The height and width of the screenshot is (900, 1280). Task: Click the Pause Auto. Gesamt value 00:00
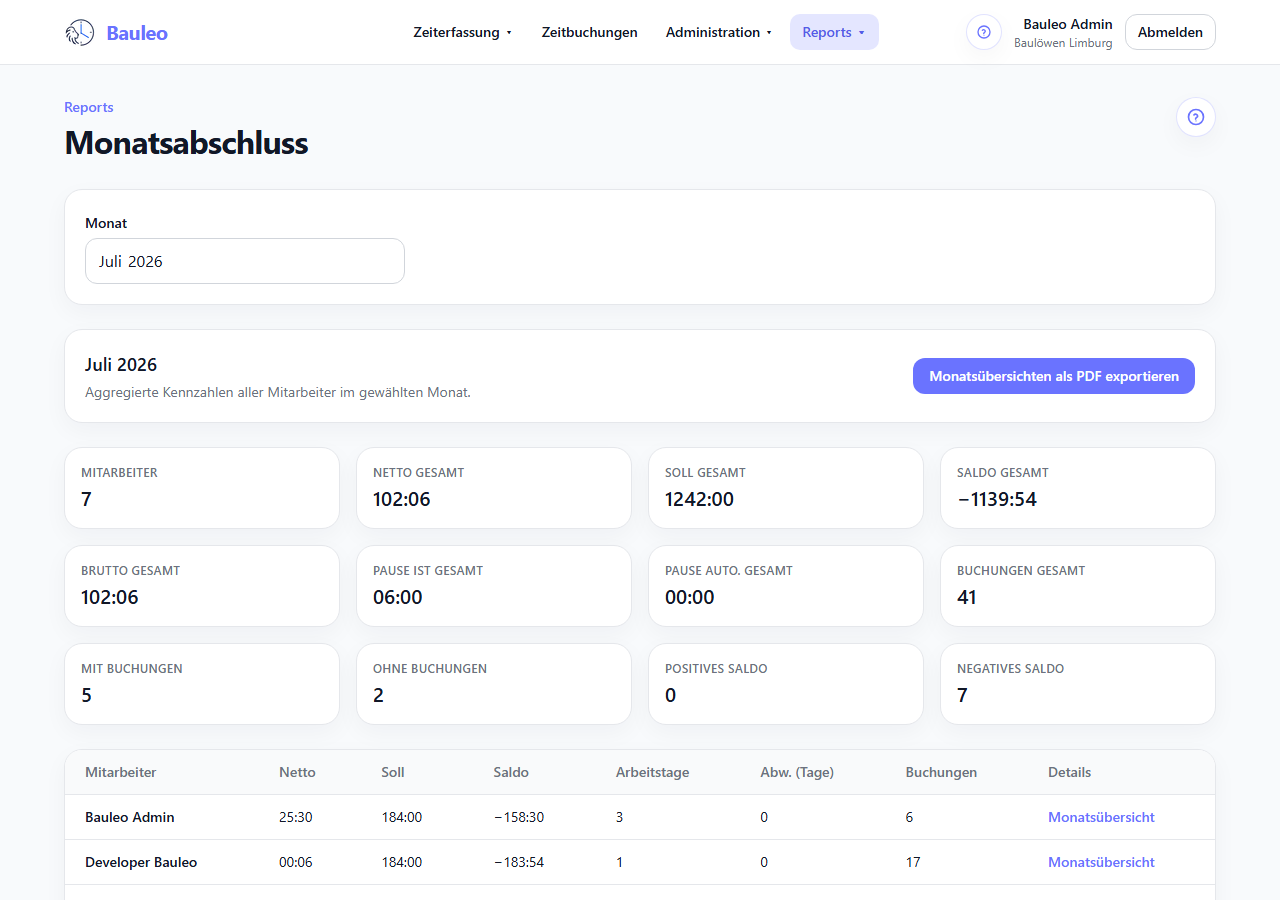pyautogui.click(x=690, y=597)
